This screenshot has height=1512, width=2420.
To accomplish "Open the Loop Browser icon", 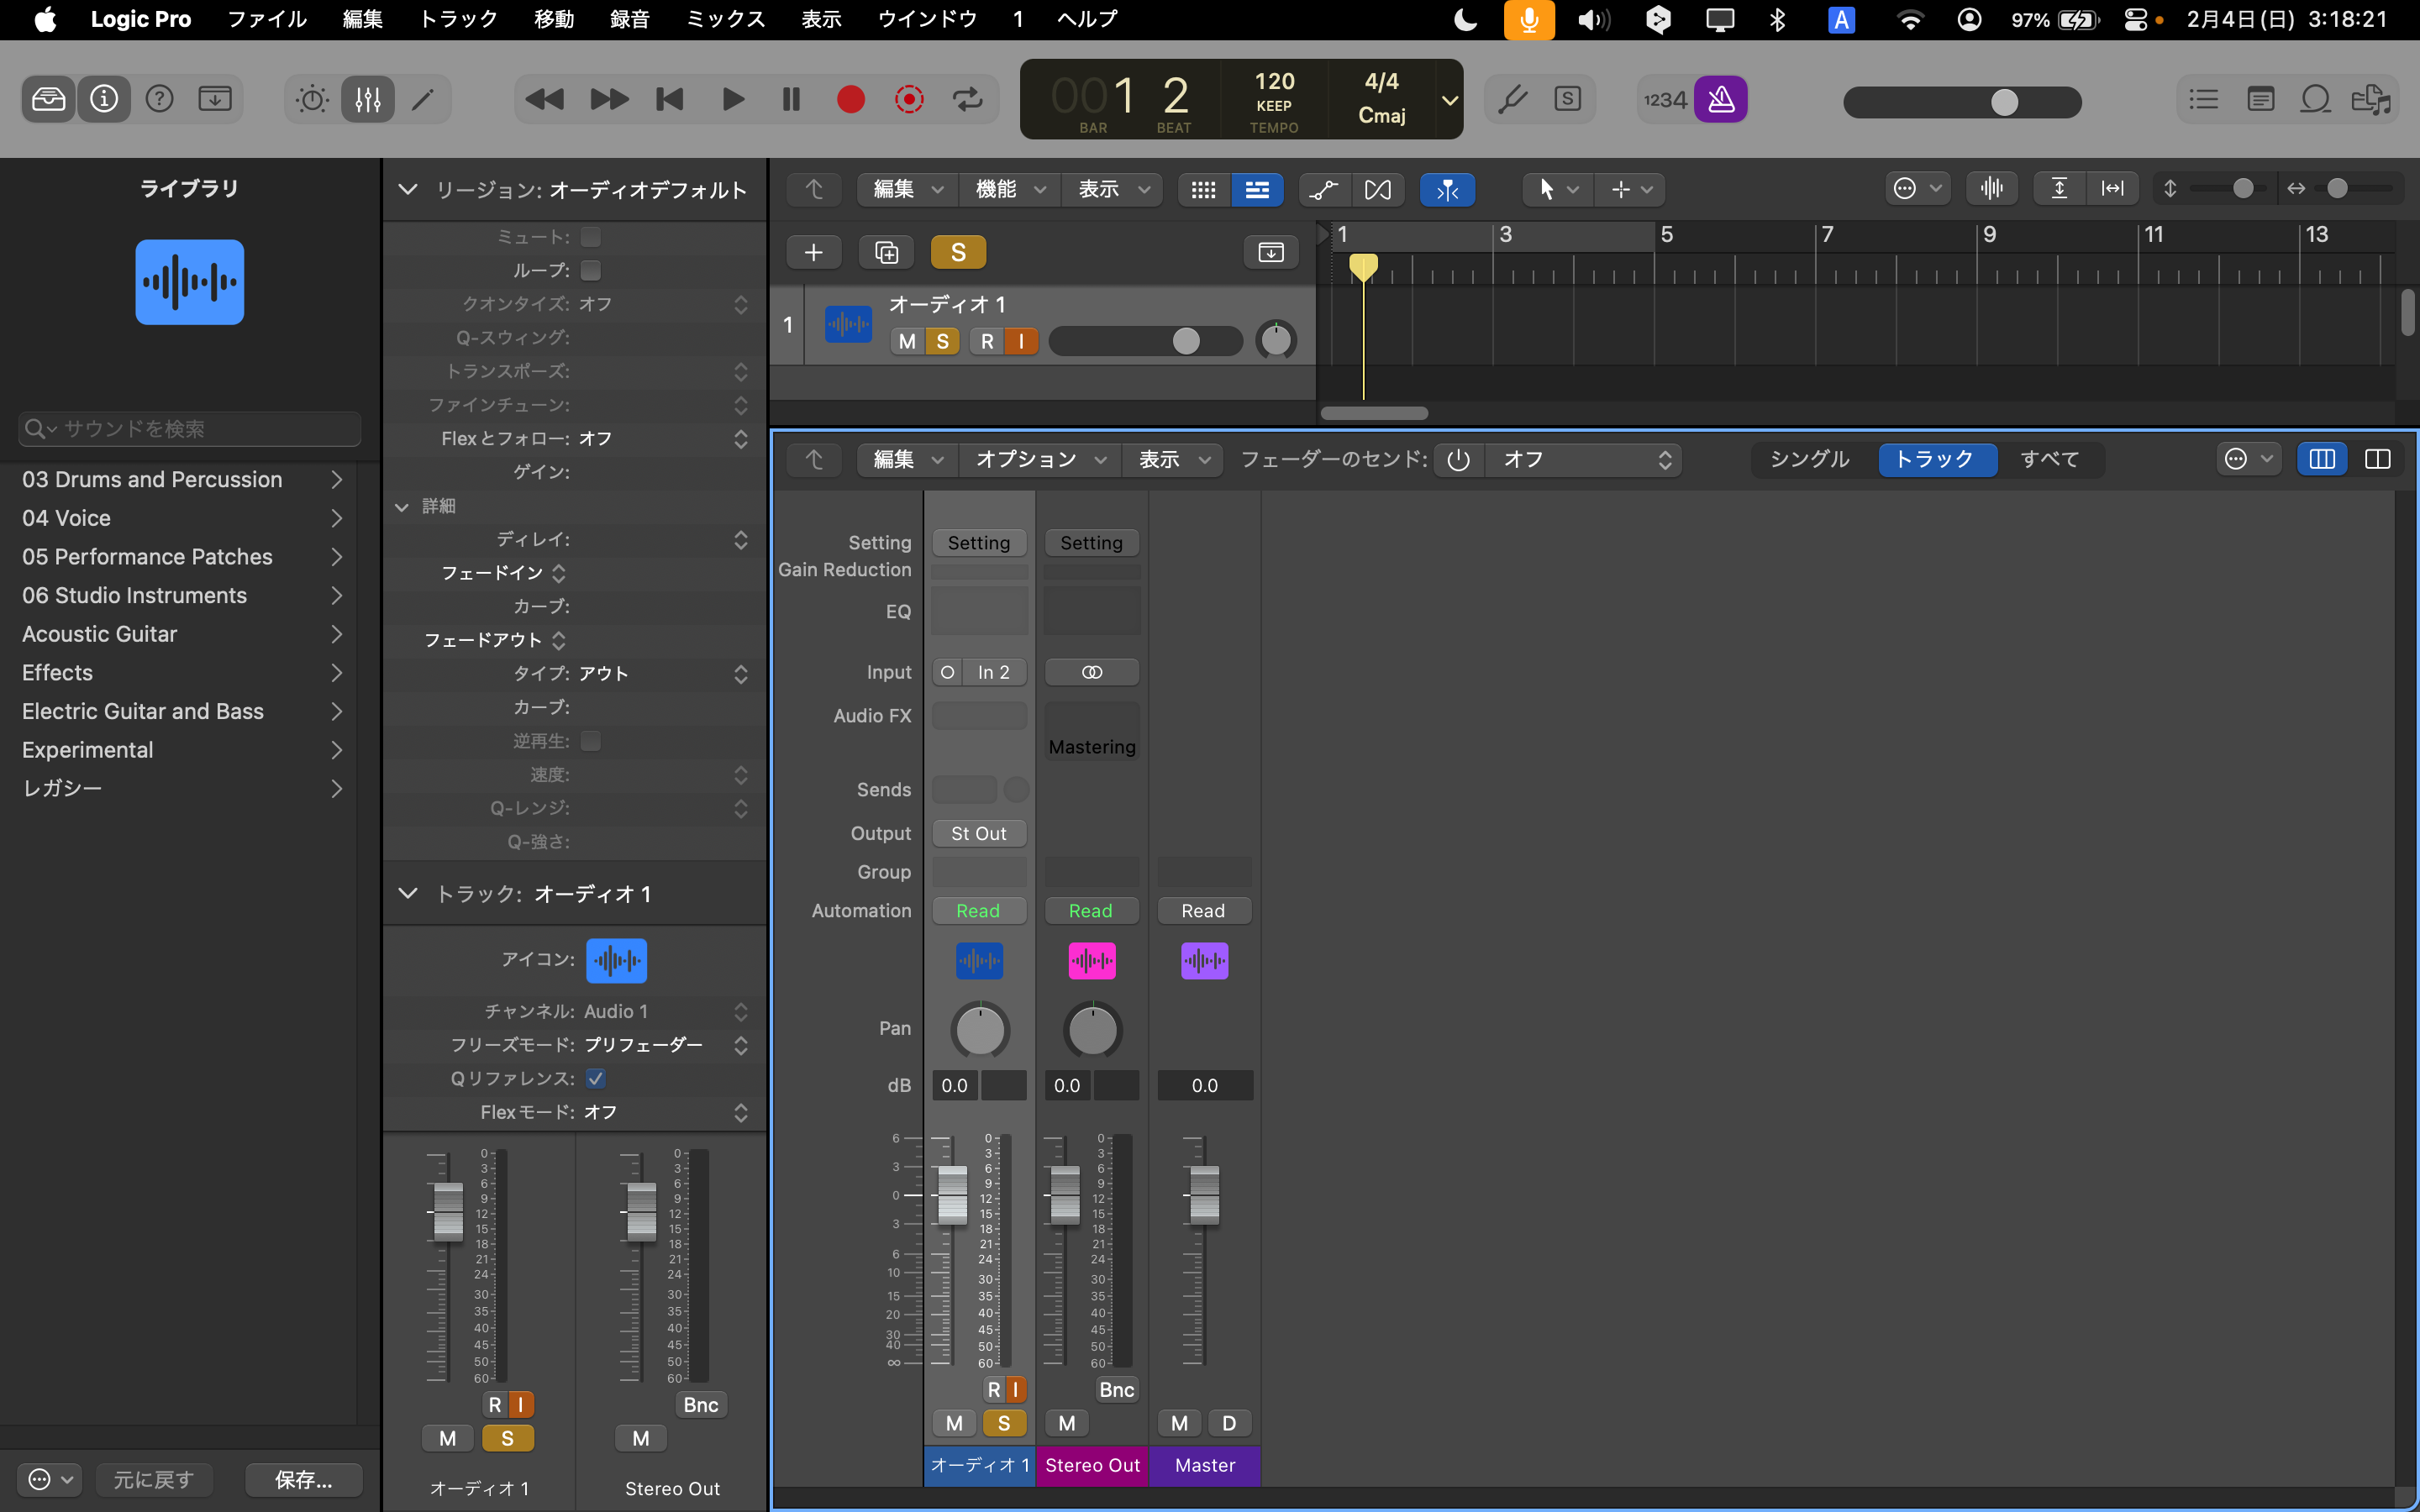I will click(2315, 99).
